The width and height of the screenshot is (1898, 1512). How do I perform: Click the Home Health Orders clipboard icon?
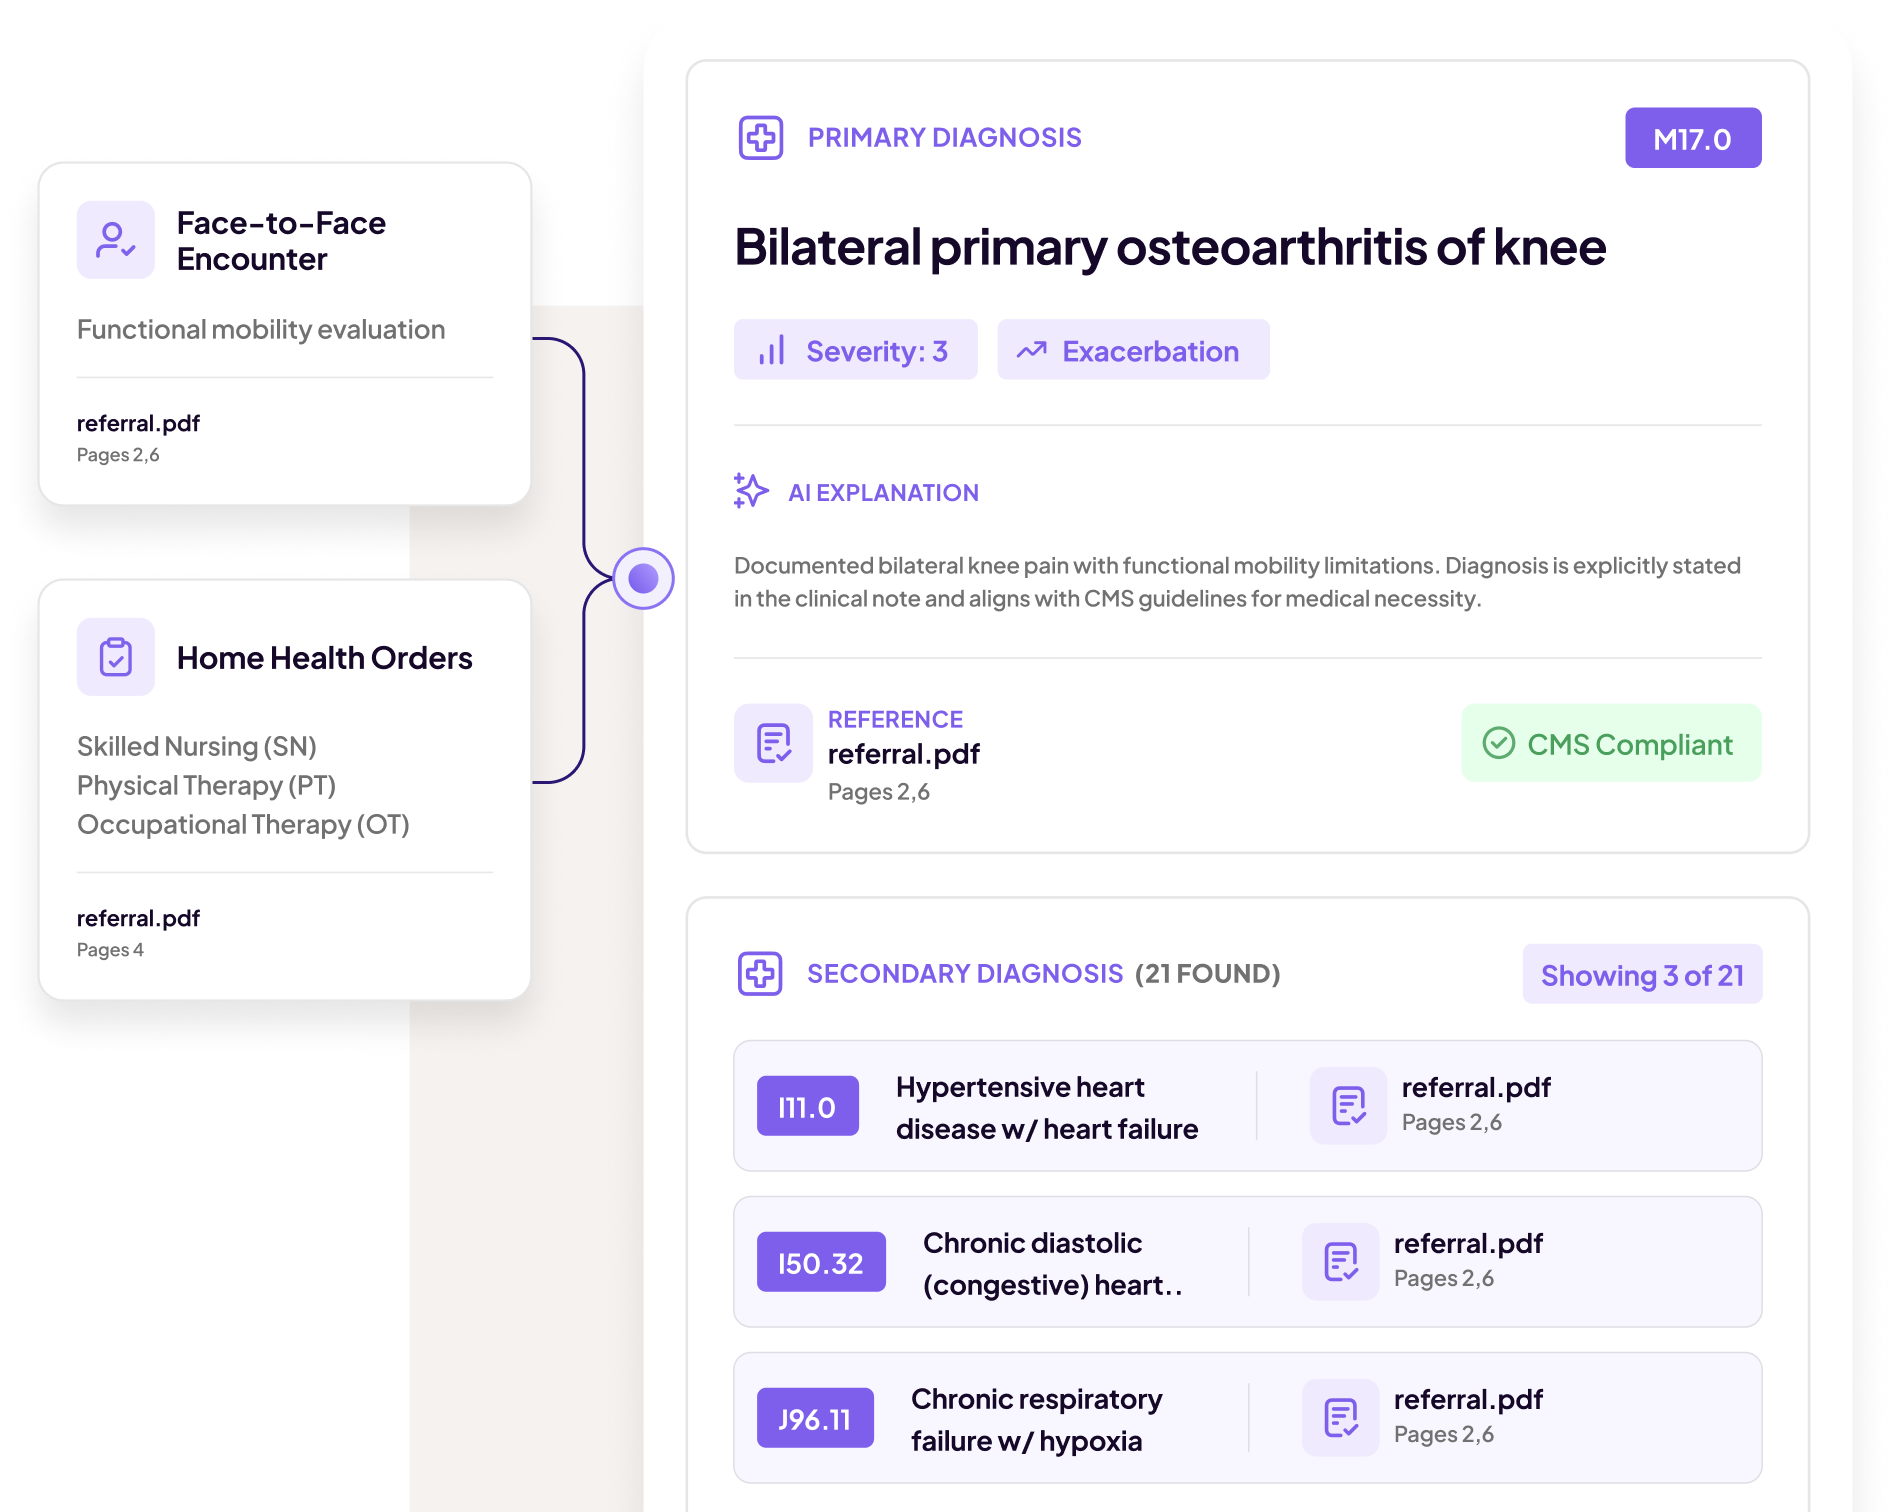coord(116,657)
